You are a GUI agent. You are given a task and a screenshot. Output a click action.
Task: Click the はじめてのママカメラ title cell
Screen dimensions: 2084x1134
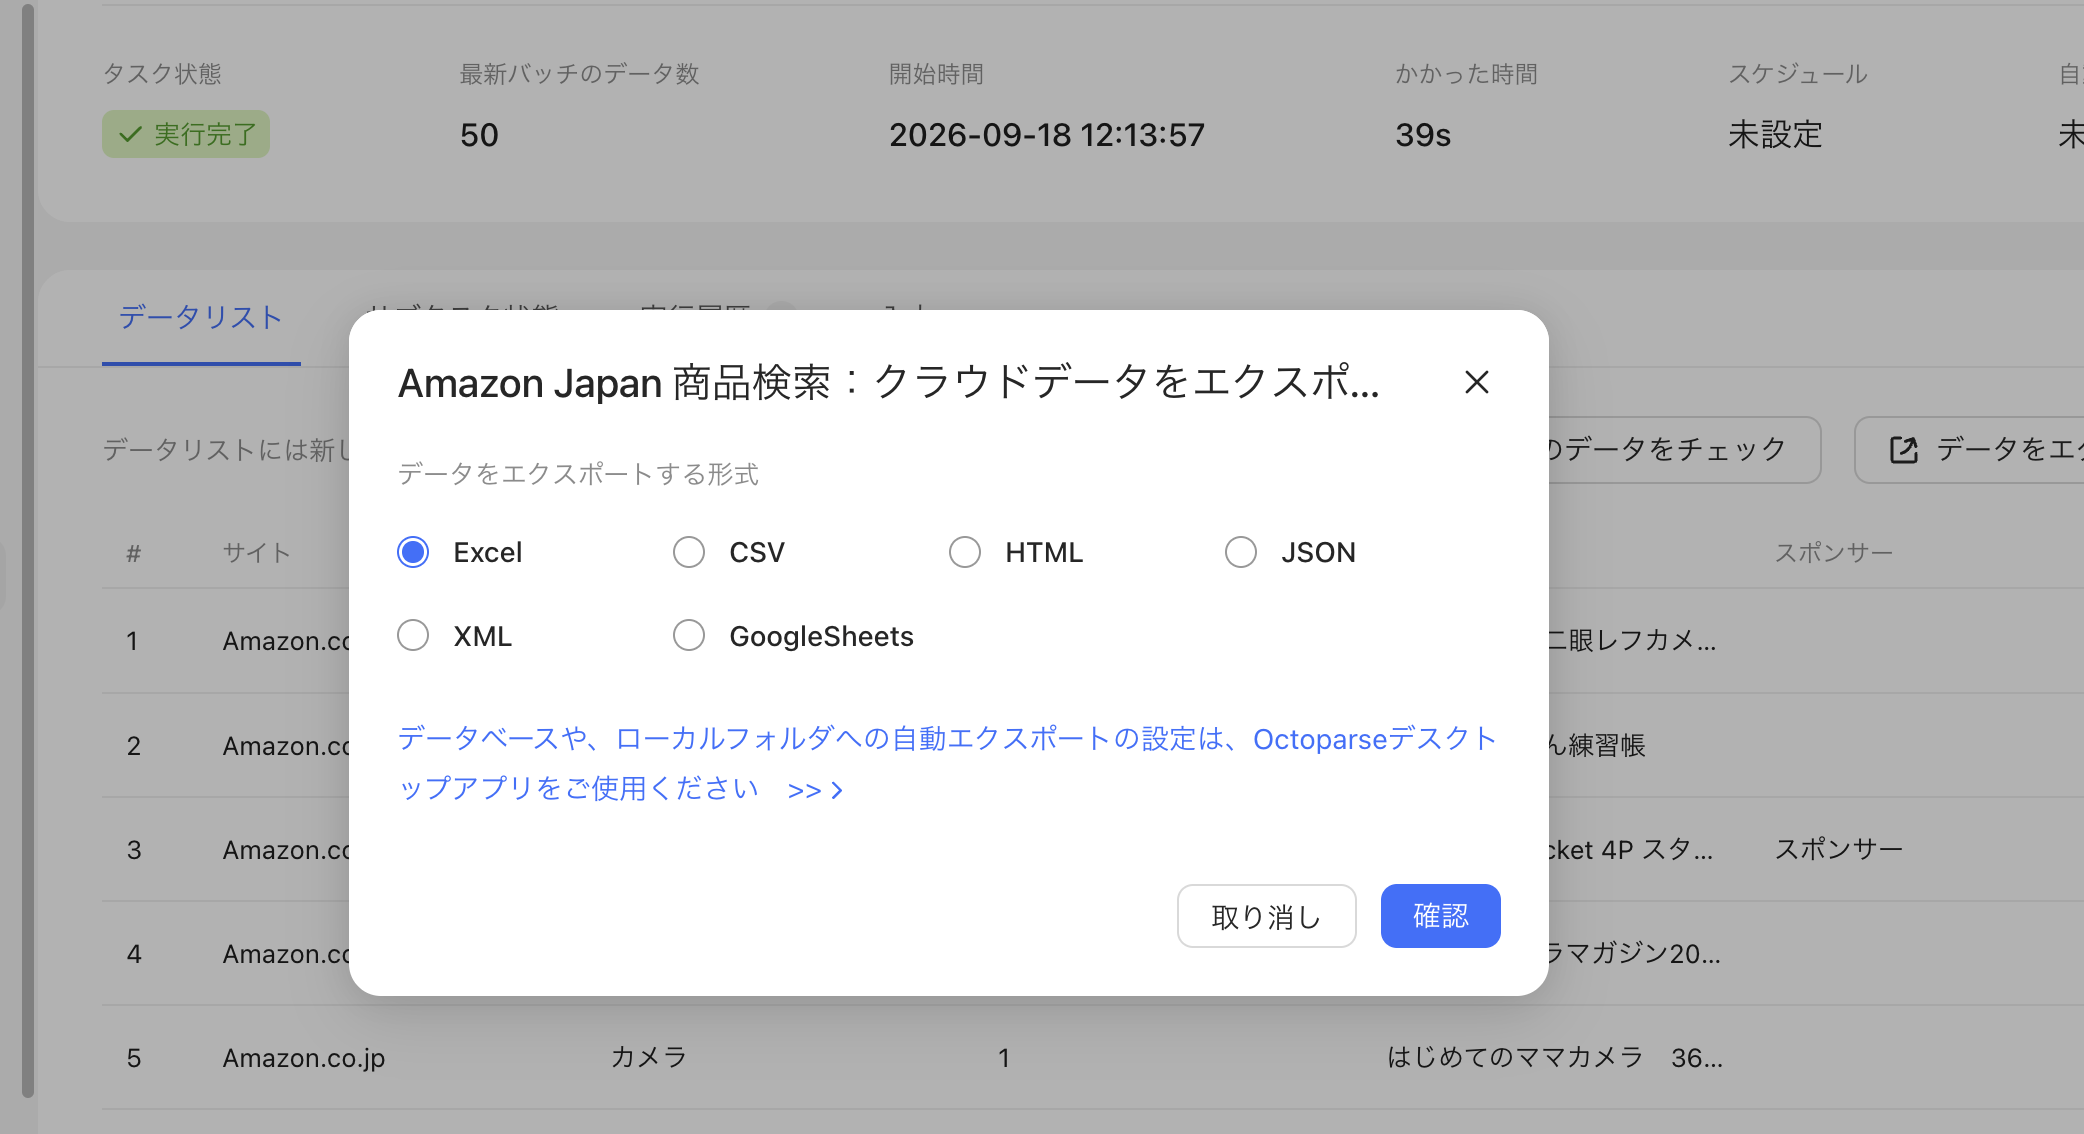pos(1555,1057)
